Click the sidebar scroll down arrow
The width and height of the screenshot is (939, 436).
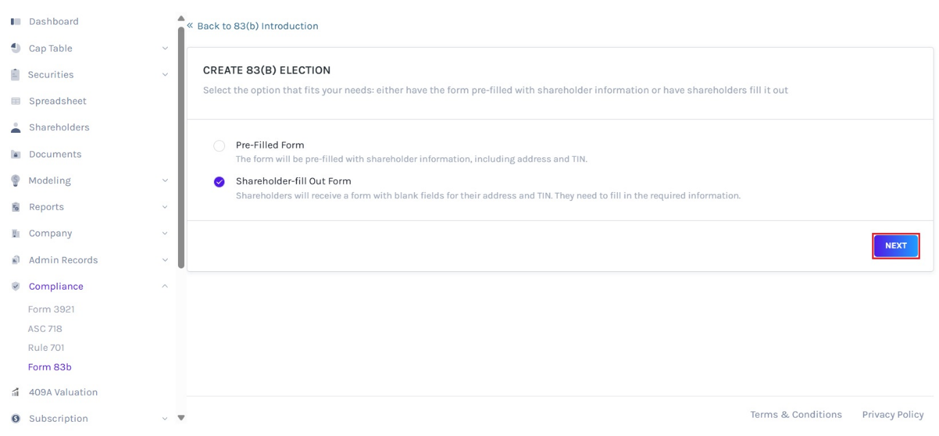181,417
